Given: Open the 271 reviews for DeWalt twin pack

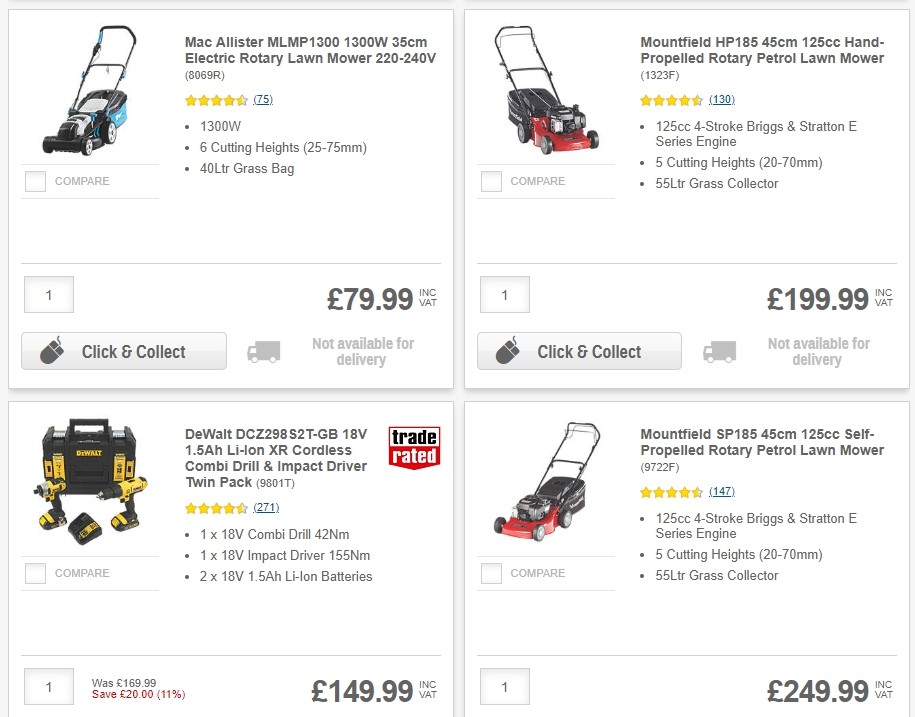Looking at the screenshot, I should coord(268,508).
